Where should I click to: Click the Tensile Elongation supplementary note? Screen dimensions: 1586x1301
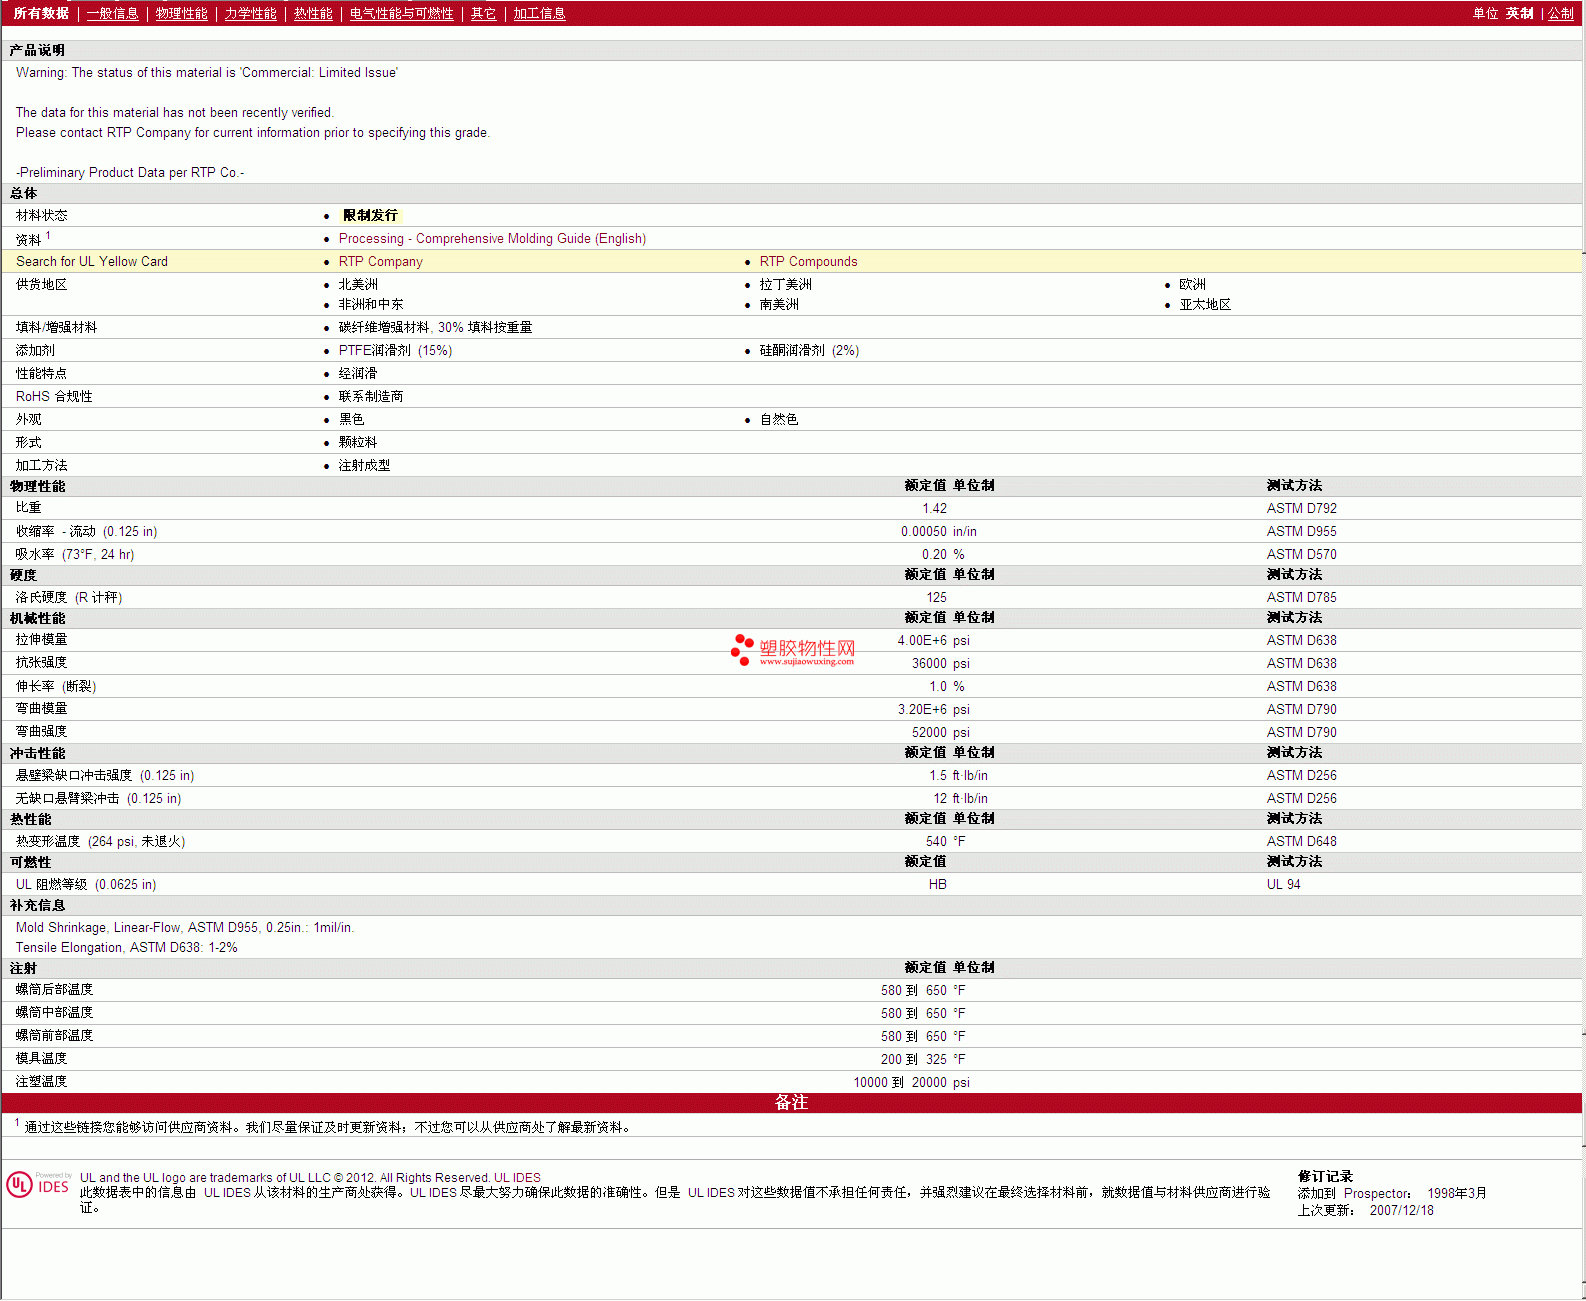127,948
